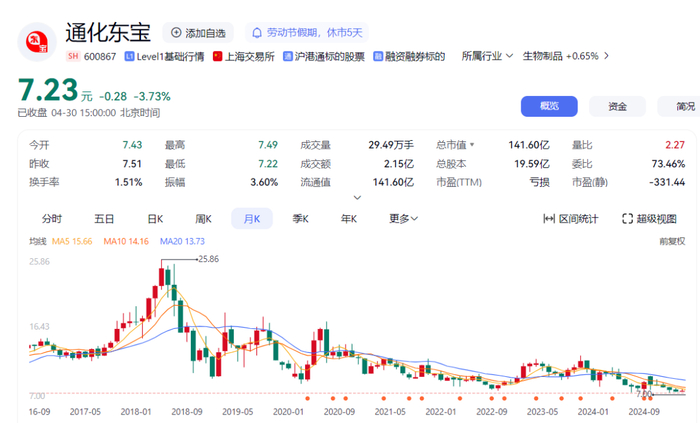The image size is (700, 423).
Task: Select the 季K chart tab
Action: [x=300, y=219]
